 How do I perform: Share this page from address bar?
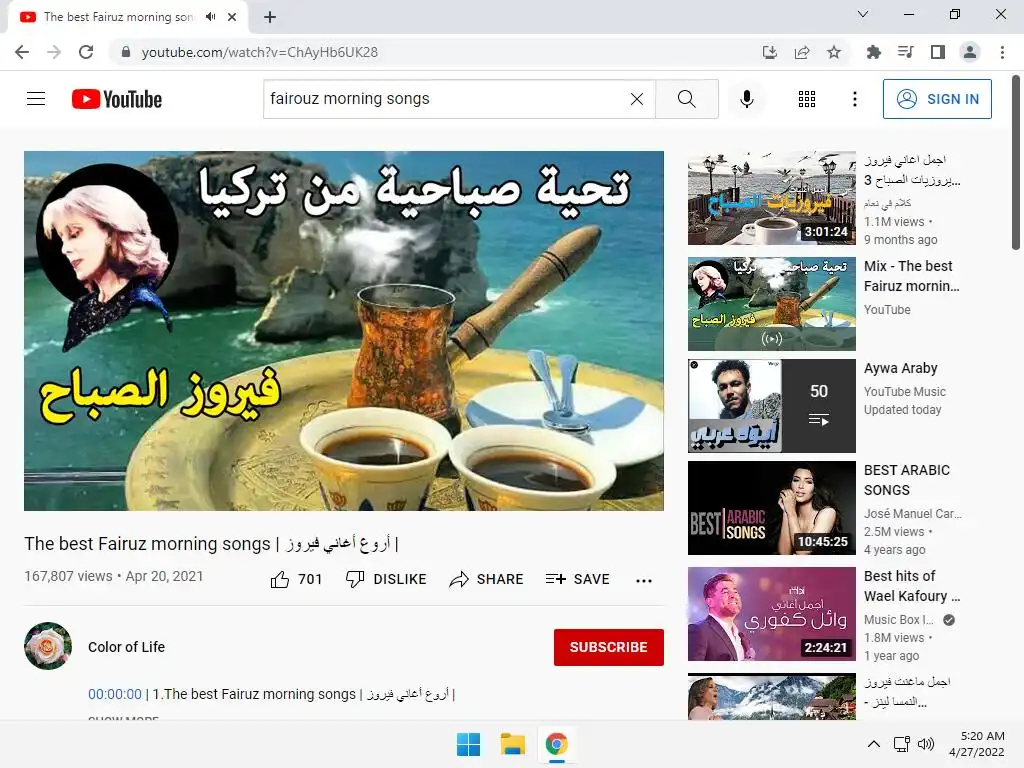(x=802, y=52)
